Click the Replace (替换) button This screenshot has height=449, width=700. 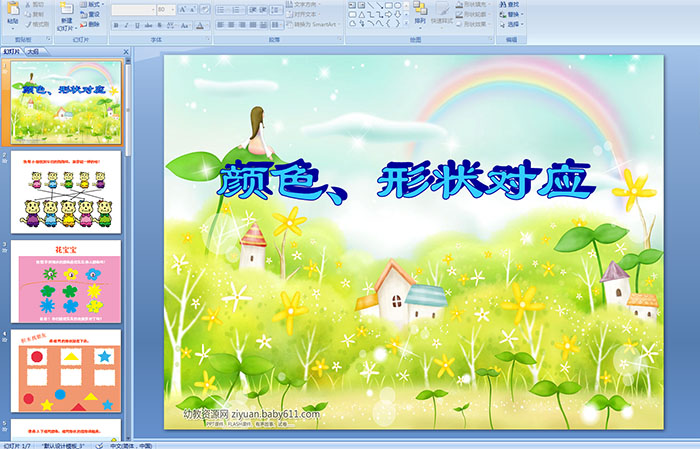click(x=510, y=14)
